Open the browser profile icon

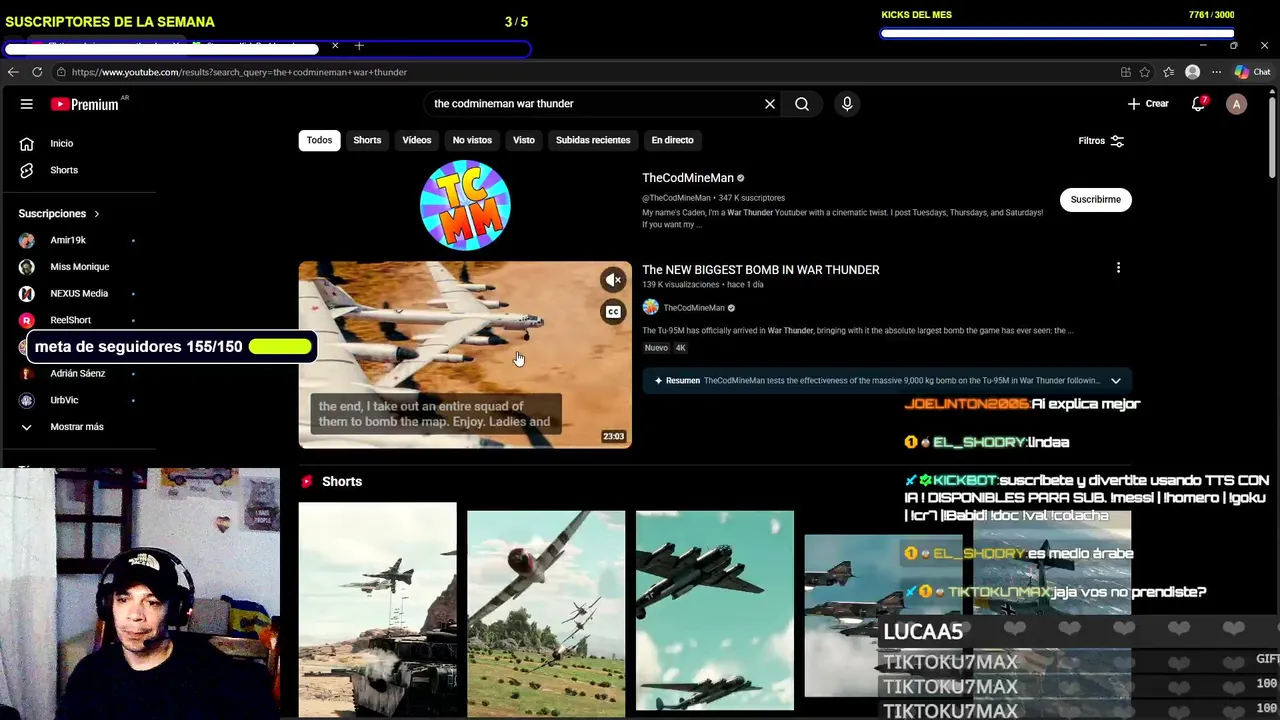[x=1192, y=72]
